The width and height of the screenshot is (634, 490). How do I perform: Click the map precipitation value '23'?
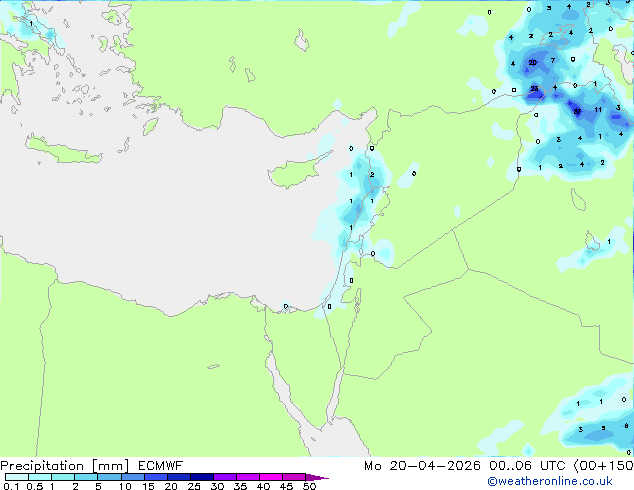pyautogui.click(x=535, y=89)
